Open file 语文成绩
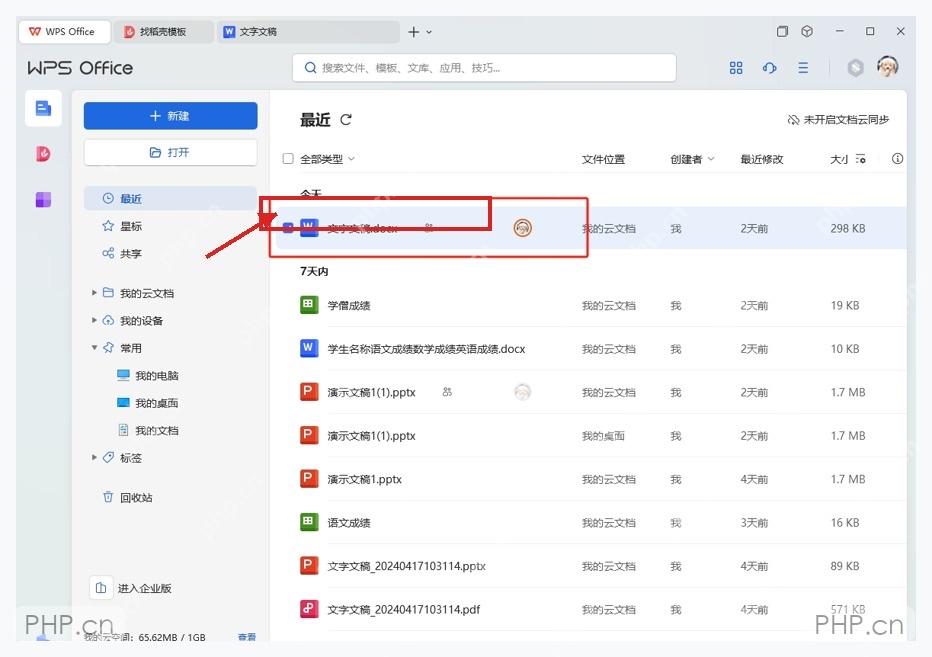Image resolution: width=932 pixels, height=657 pixels. (x=349, y=523)
